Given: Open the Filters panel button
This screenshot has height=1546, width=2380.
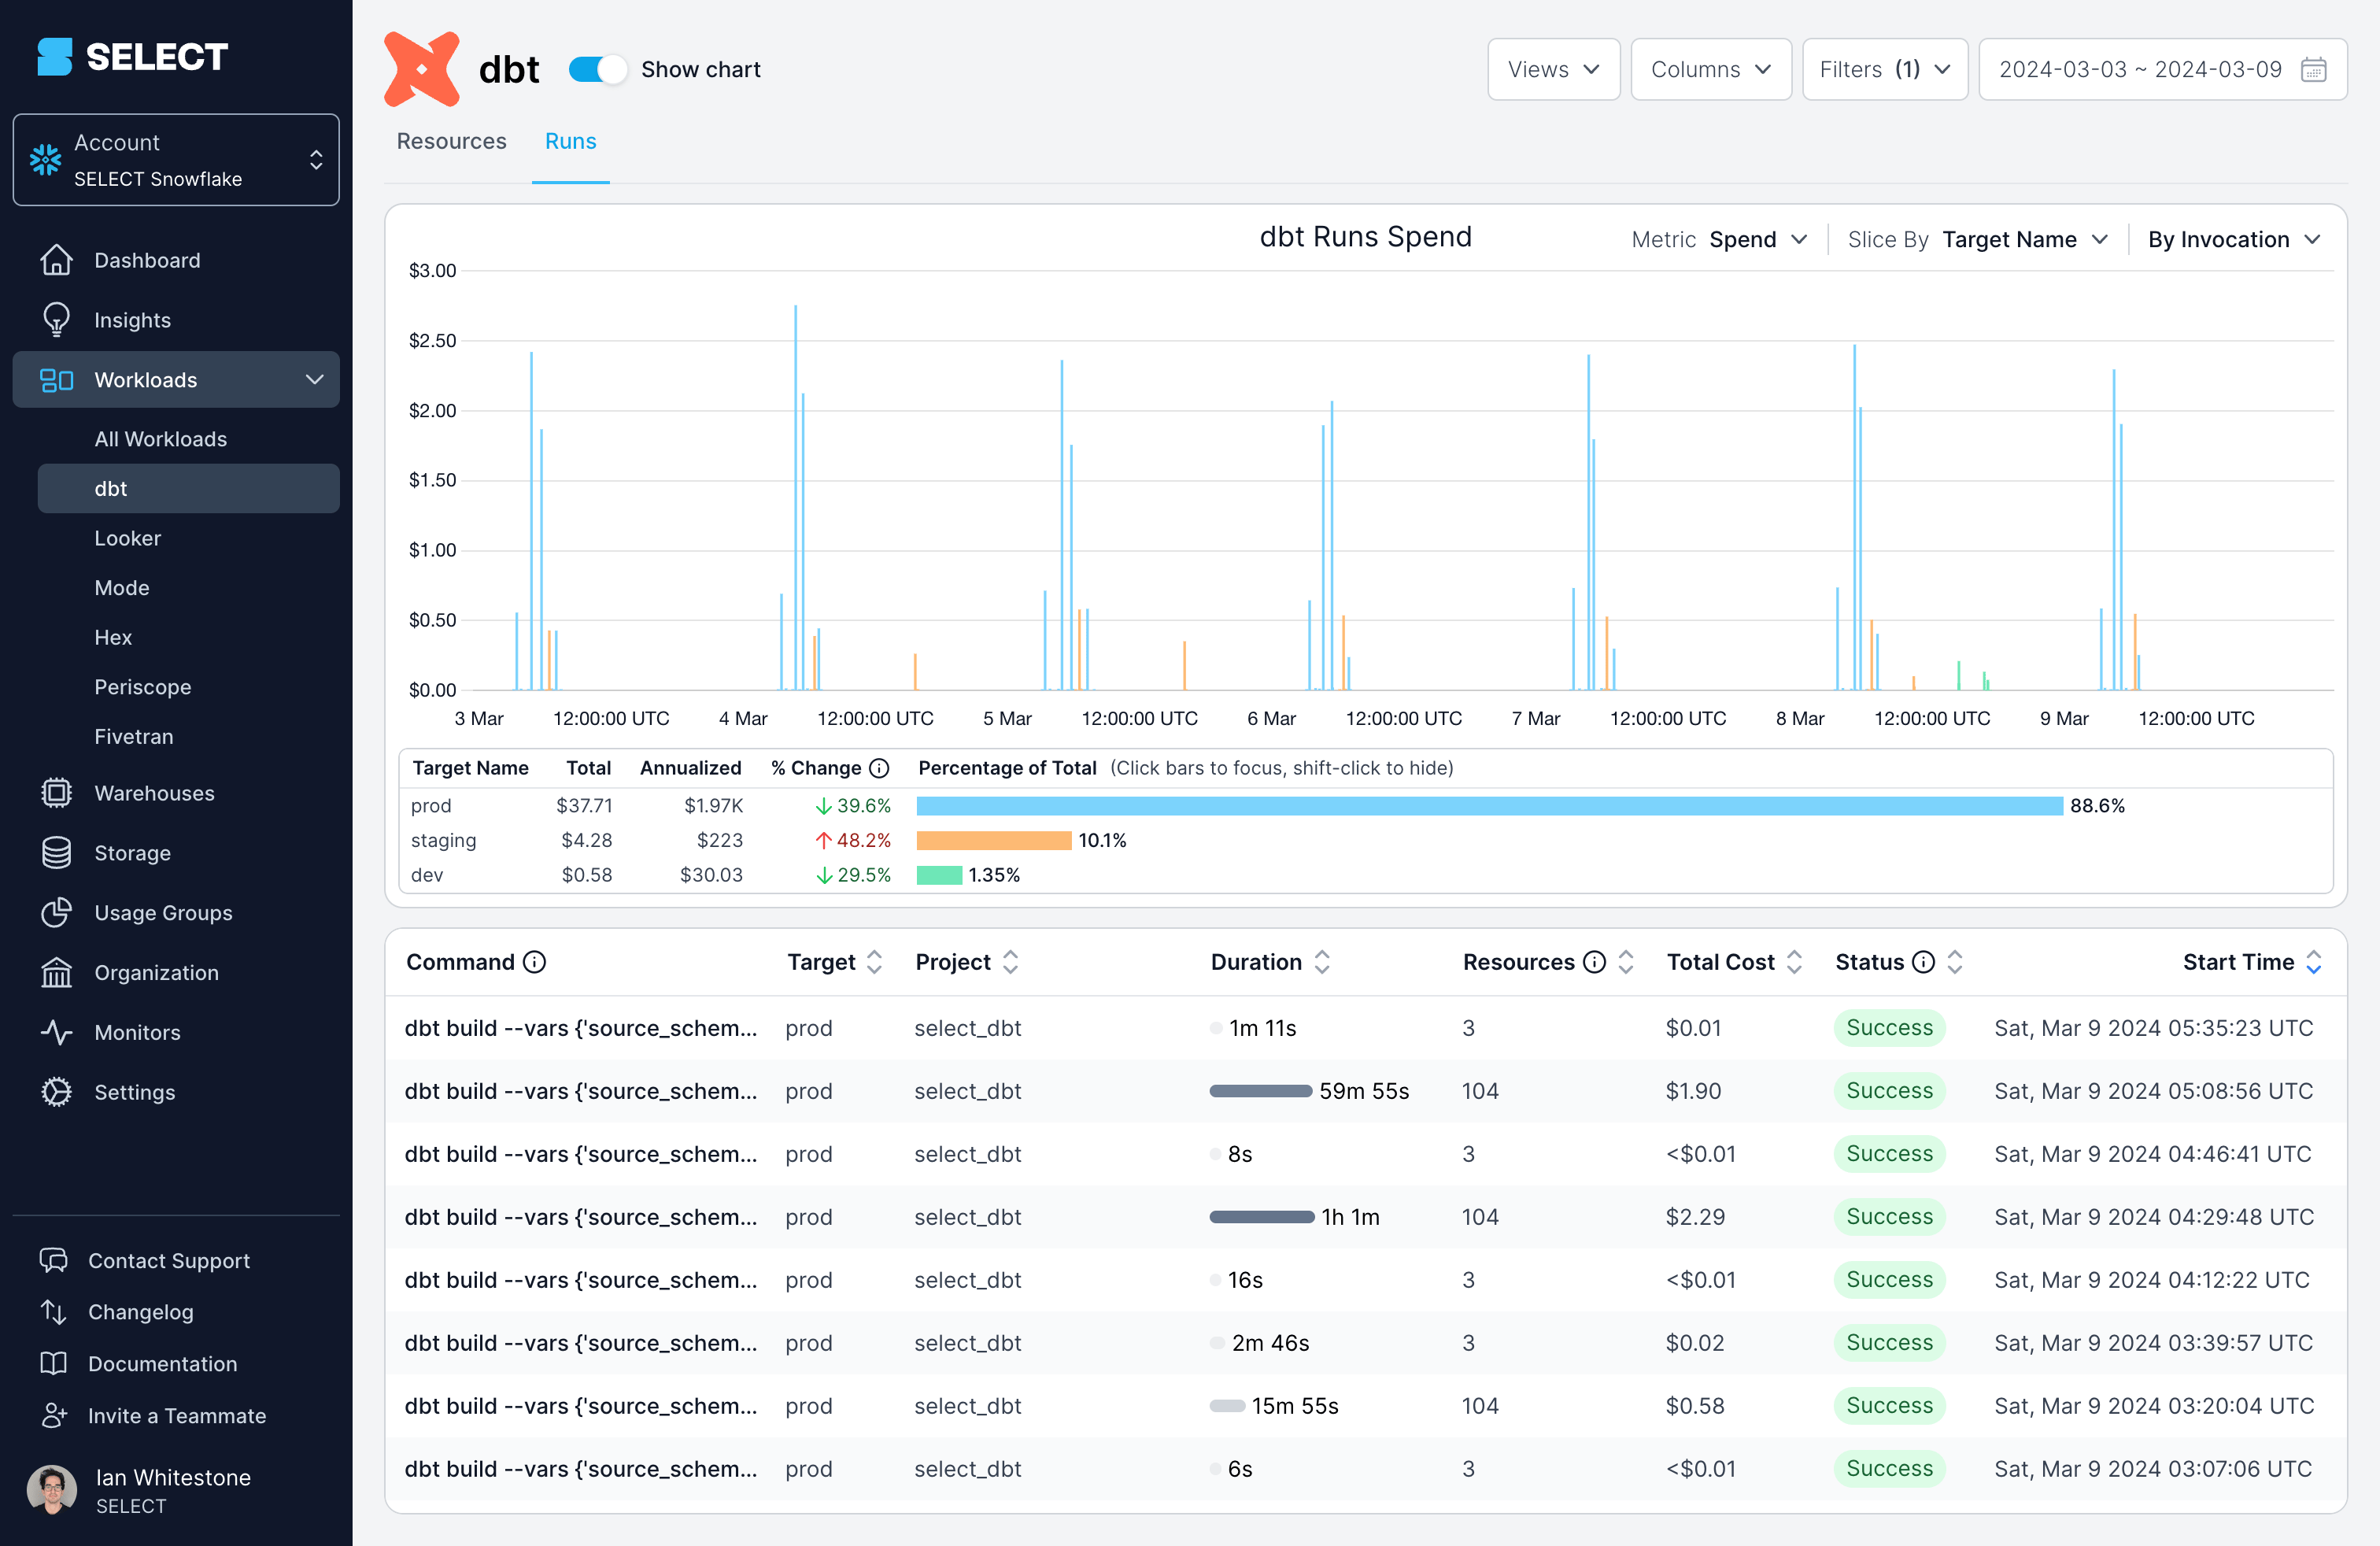Looking at the screenshot, I should click(x=1884, y=69).
